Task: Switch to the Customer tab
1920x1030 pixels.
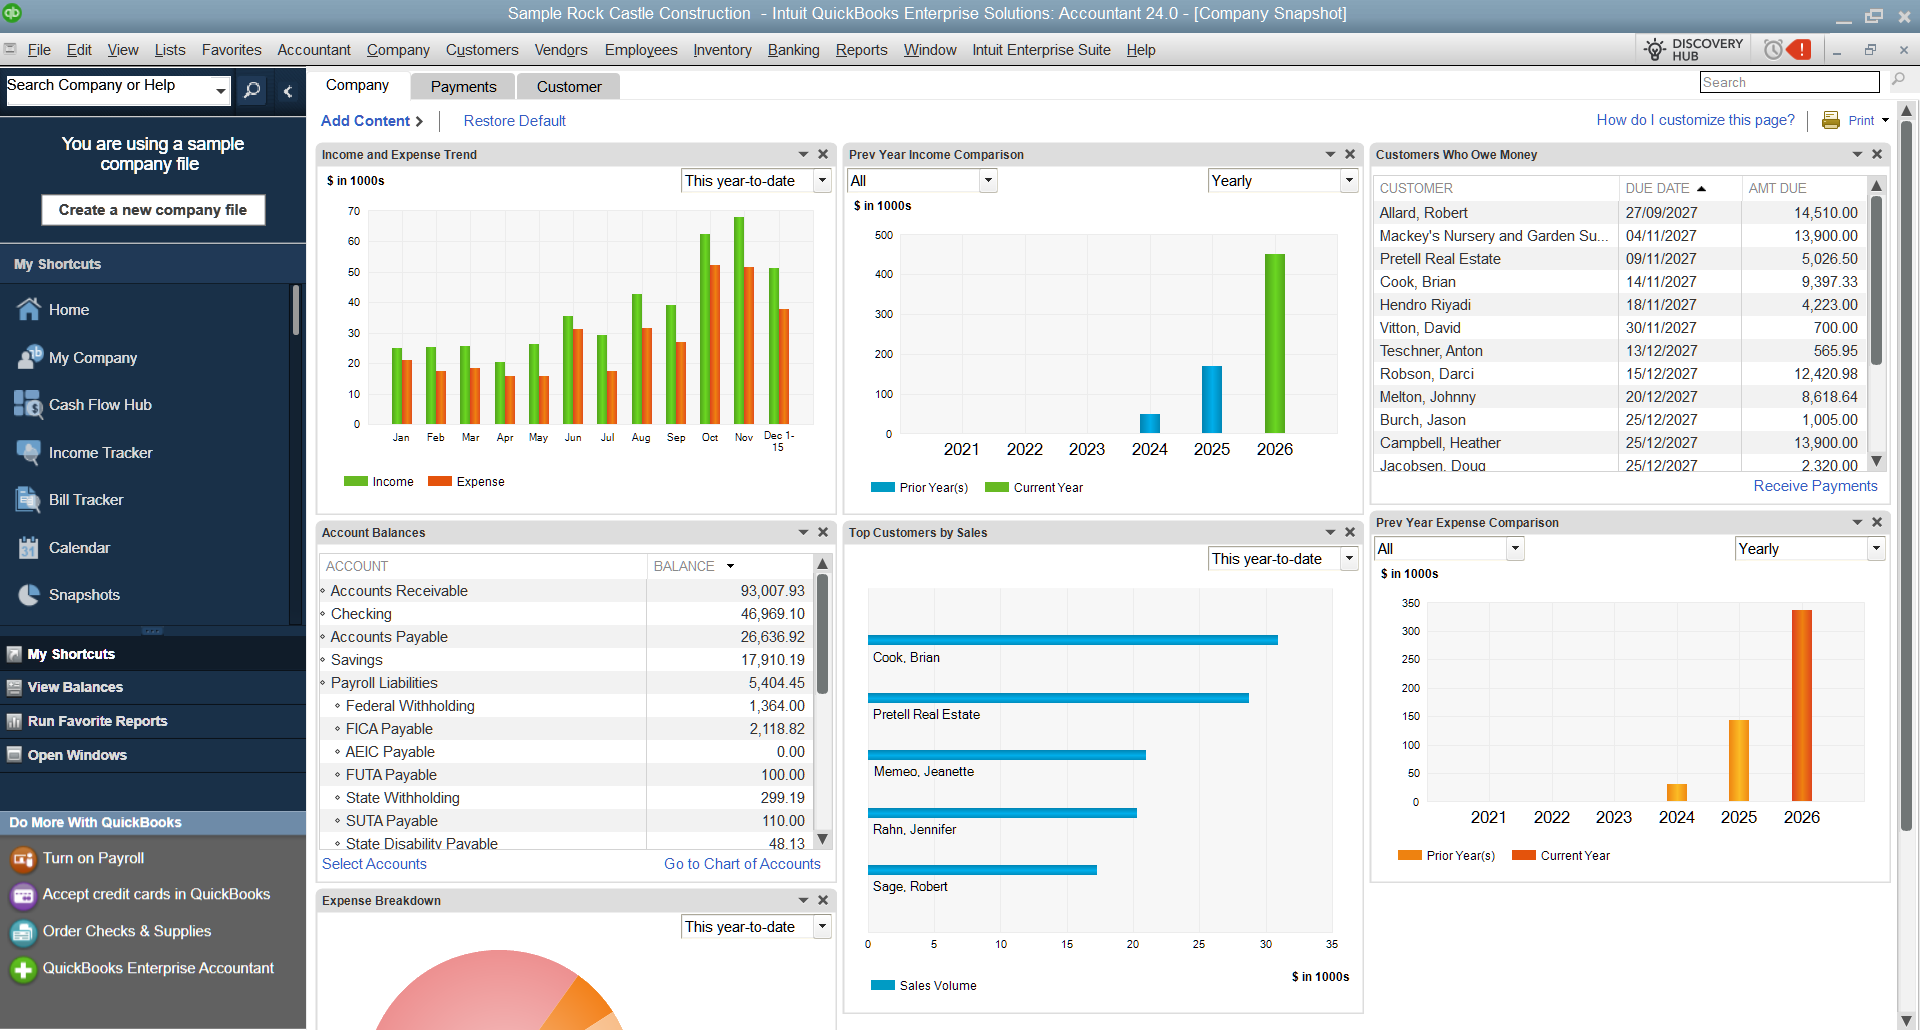Action: pyautogui.click(x=569, y=87)
